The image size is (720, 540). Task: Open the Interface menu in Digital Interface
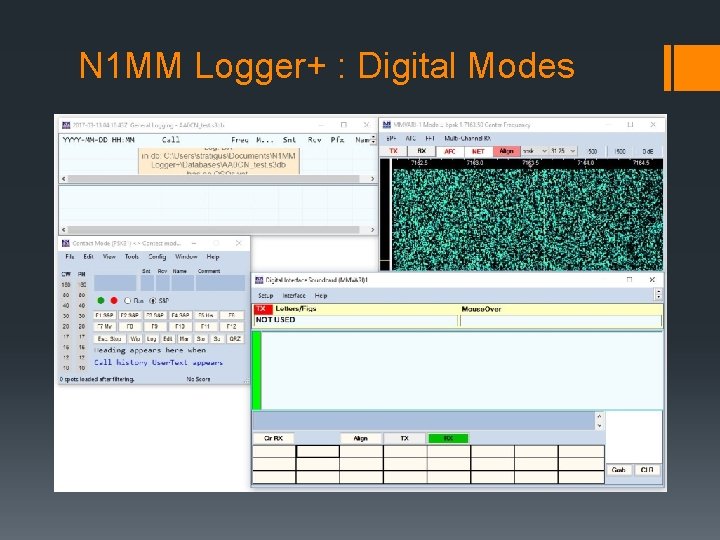294,296
